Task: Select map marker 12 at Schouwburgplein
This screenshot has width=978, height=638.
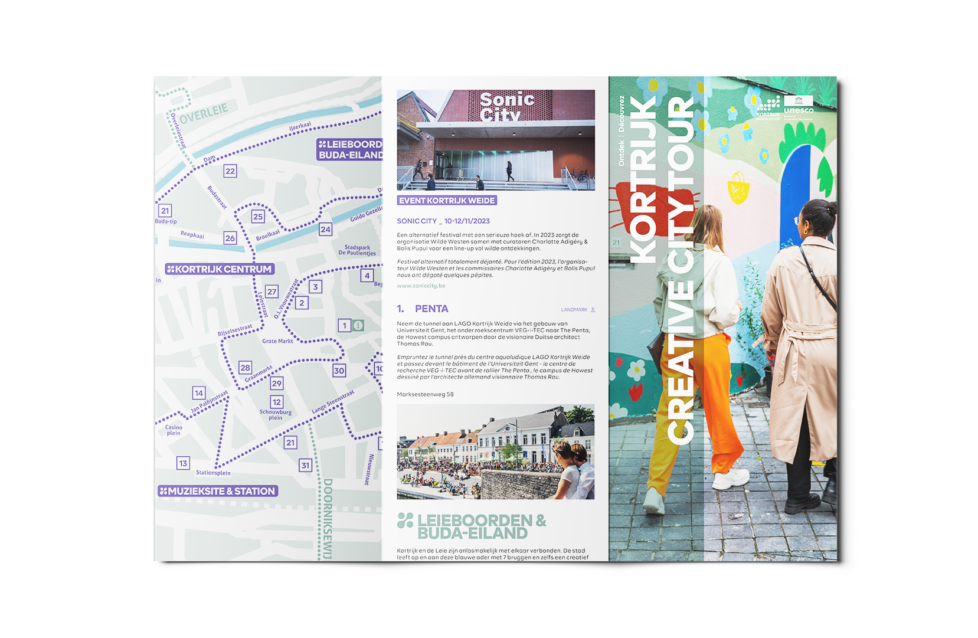Action: coord(276,402)
